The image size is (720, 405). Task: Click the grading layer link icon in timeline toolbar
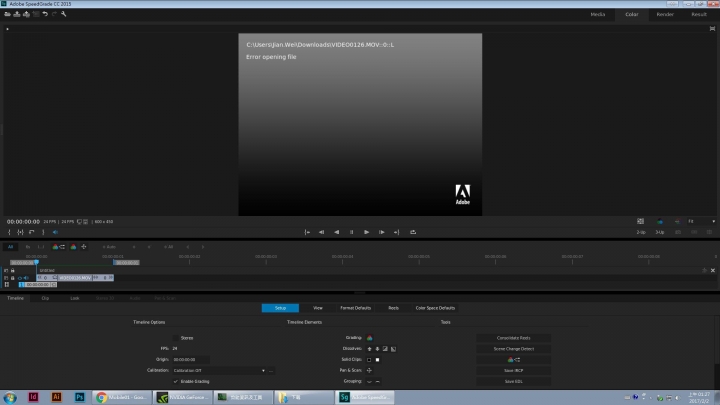tap(58, 247)
